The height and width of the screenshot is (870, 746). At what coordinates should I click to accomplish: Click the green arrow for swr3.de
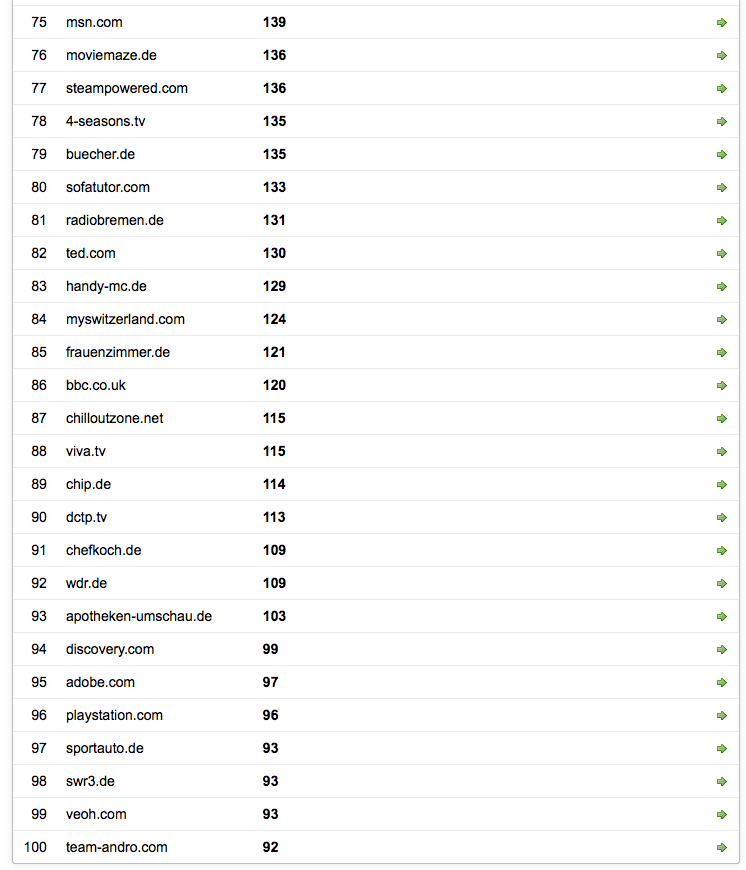[721, 781]
